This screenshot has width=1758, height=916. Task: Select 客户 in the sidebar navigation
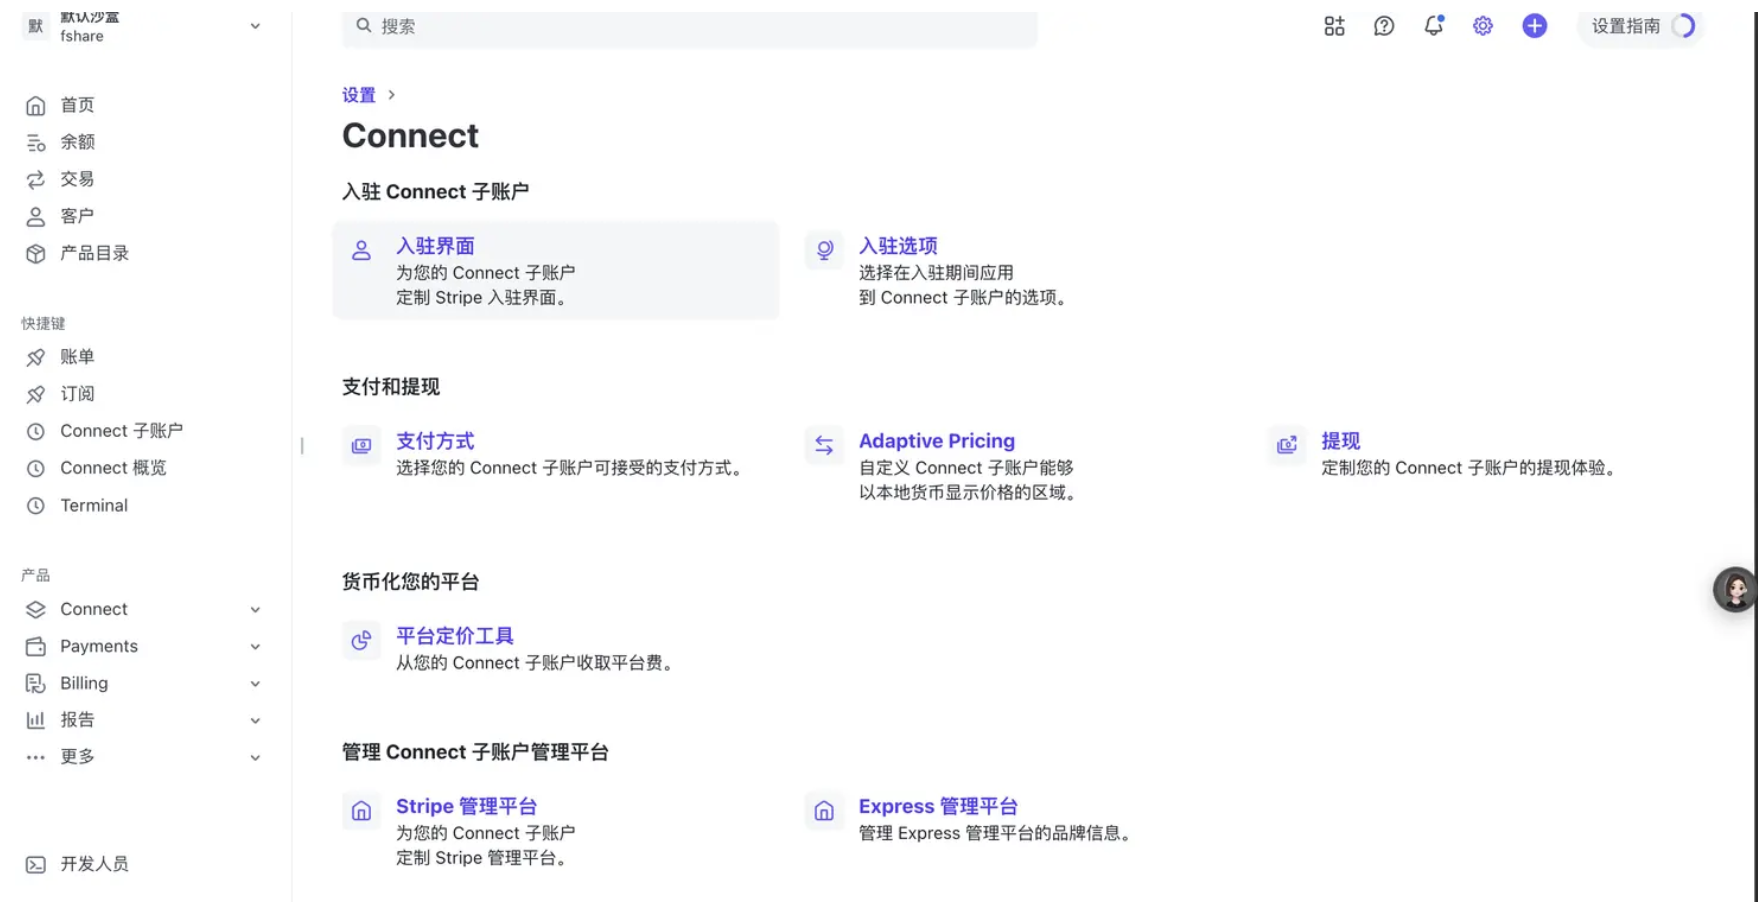[77, 216]
